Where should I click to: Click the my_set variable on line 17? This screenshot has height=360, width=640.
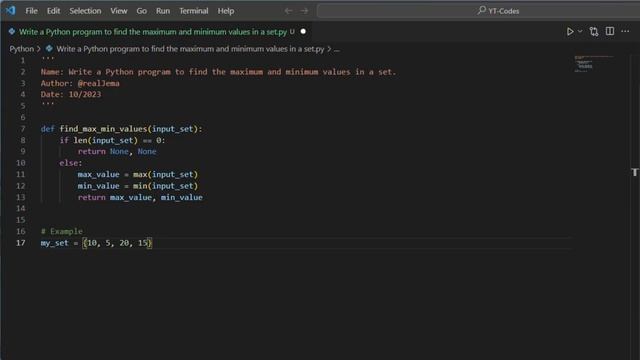coord(55,243)
